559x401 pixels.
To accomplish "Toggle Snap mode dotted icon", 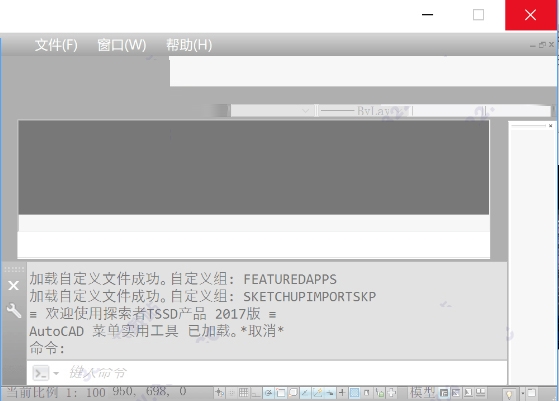I will click(231, 393).
